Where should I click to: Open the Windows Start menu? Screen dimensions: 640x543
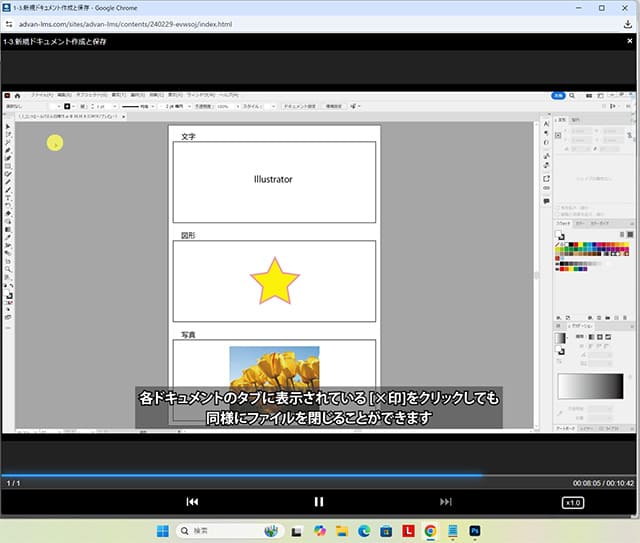[162, 530]
